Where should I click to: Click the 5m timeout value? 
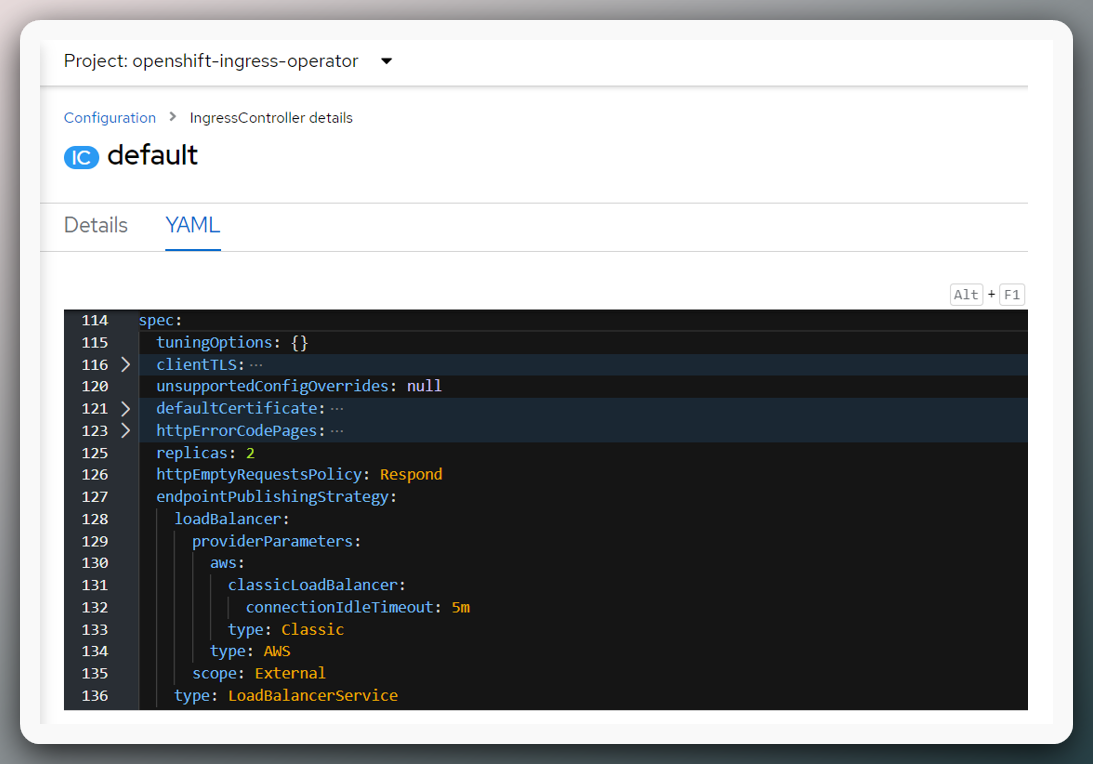(x=461, y=608)
